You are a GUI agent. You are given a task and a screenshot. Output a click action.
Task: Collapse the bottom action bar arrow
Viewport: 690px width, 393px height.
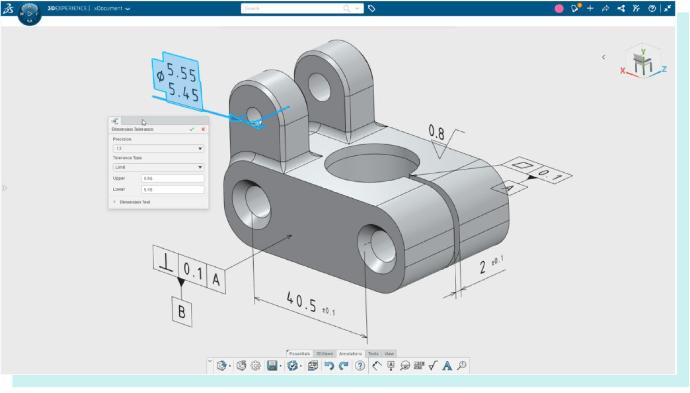click(210, 362)
